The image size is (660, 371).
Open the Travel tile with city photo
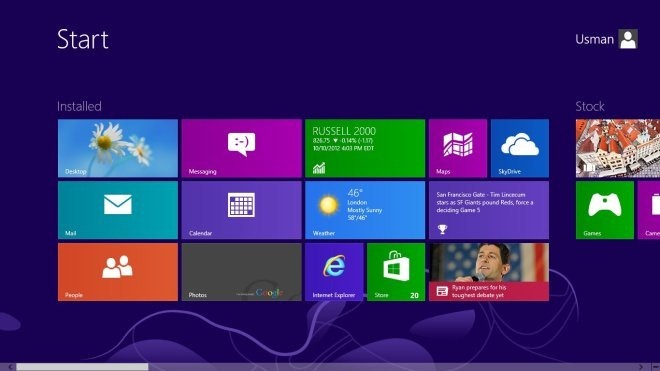pyautogui.click(x=618, y=148)
